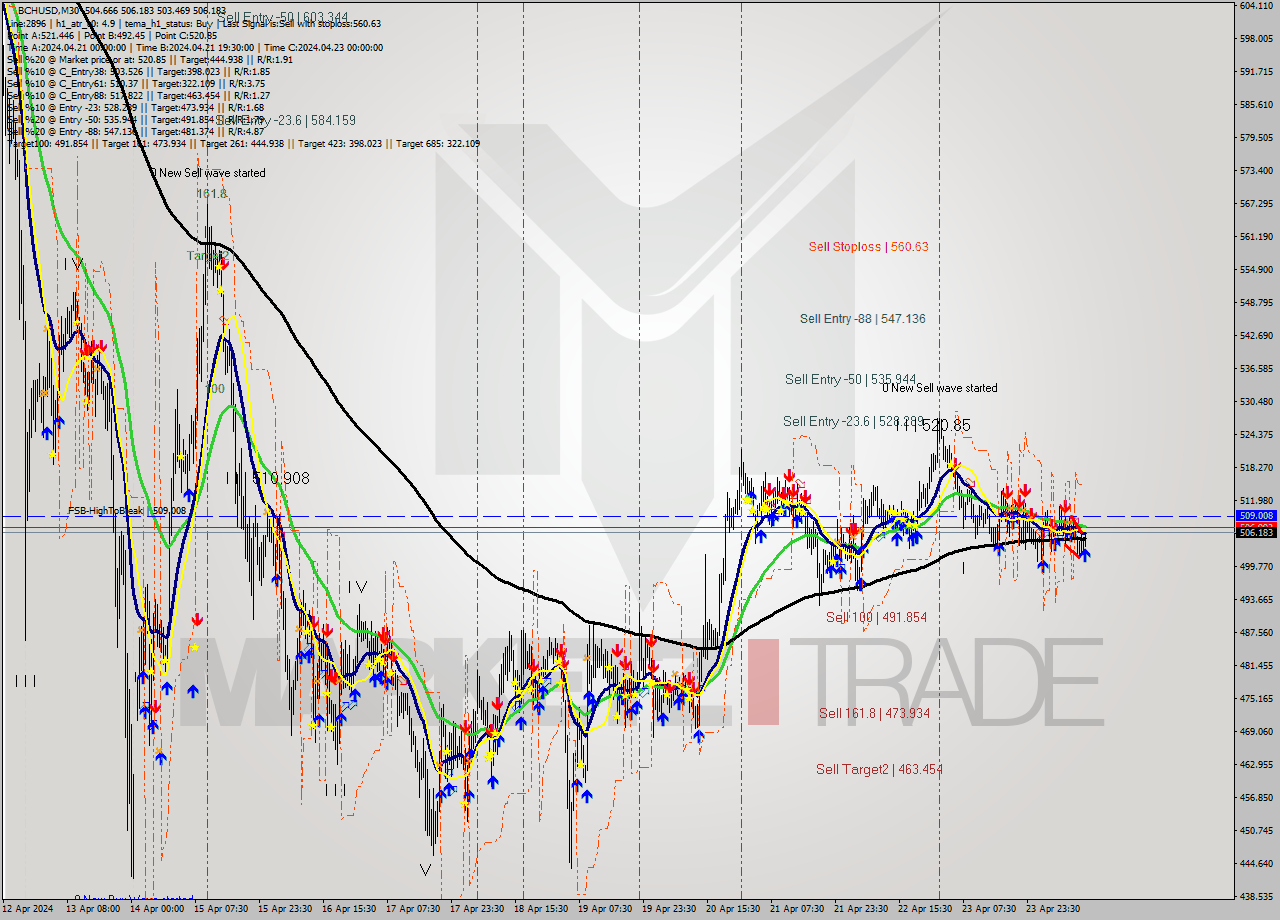Click the black 506.183 current price tag
This screenshot has width=1280, height=920.
1256,533
